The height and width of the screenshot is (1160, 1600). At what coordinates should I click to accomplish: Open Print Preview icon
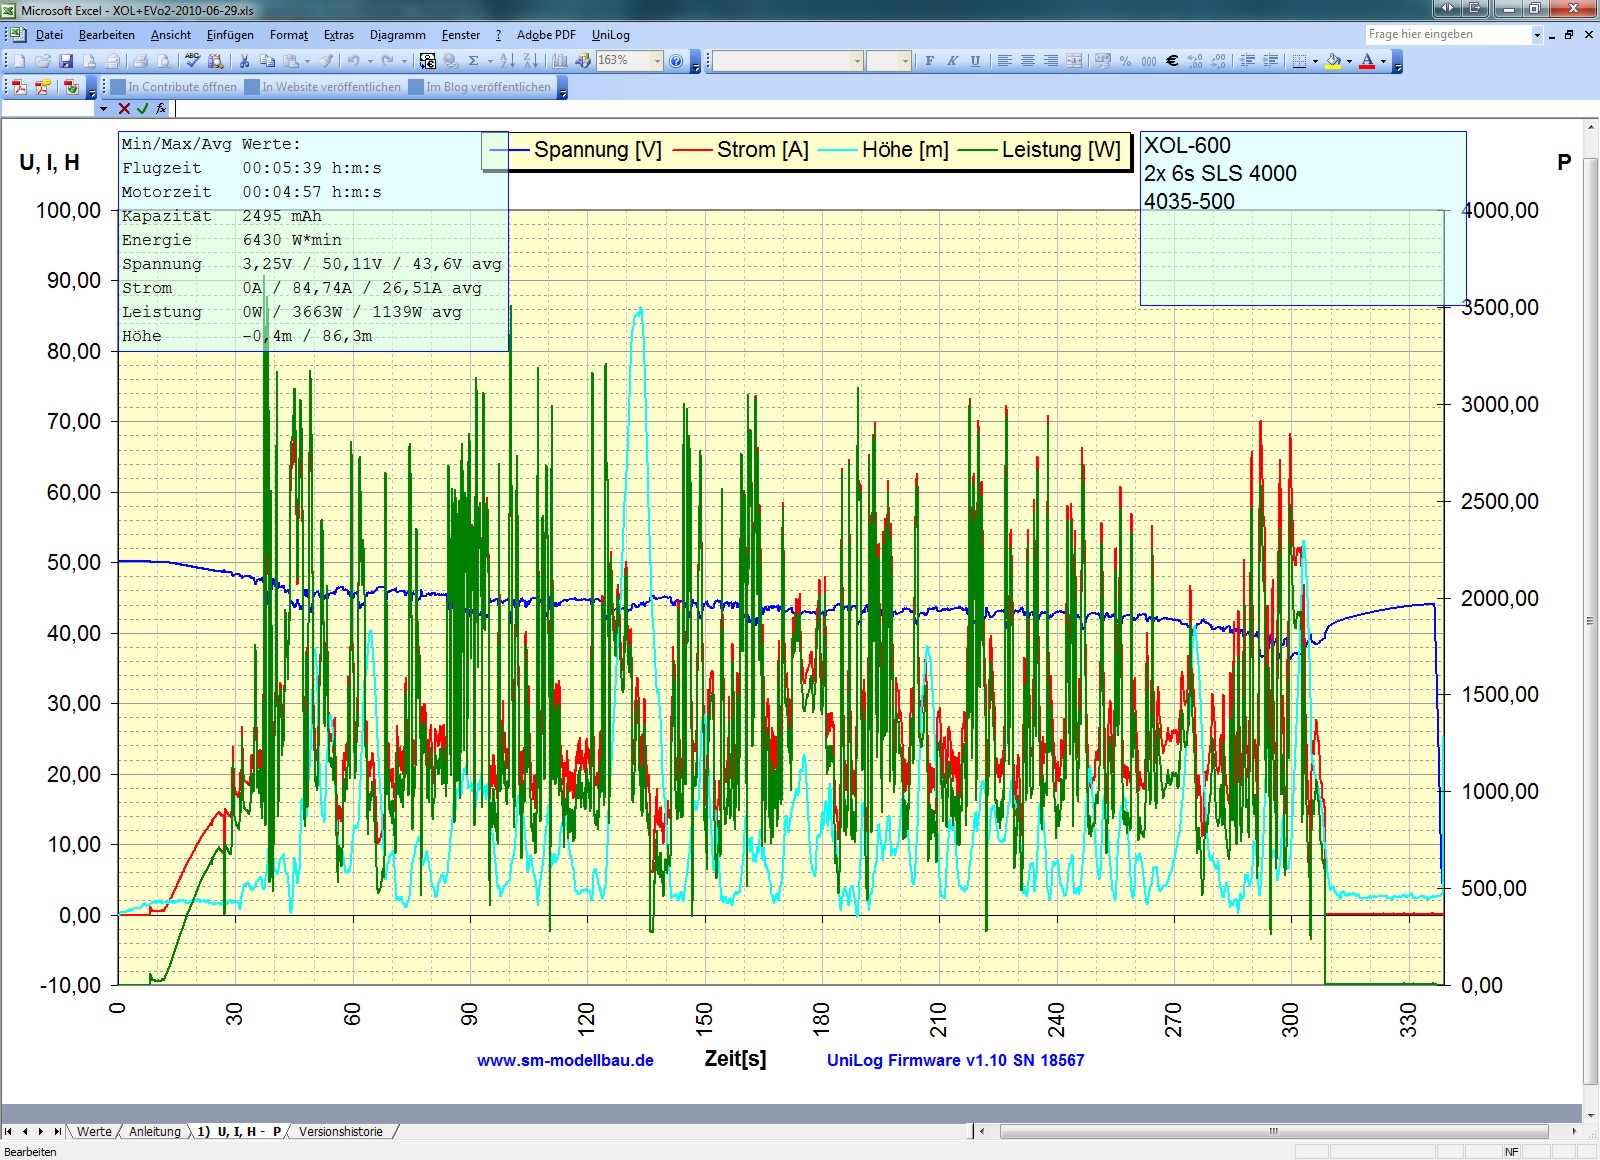click(x=164, y=61)
